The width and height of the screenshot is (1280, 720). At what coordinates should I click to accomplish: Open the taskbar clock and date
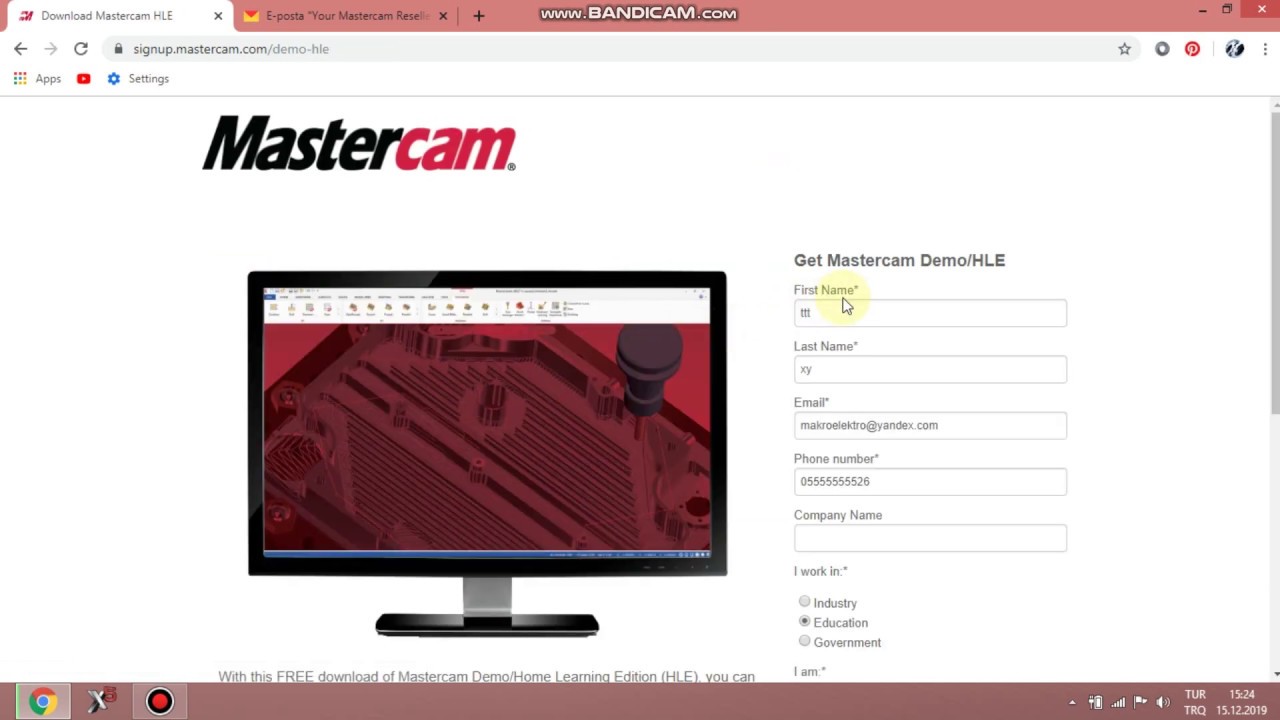tap(1241, 702)
